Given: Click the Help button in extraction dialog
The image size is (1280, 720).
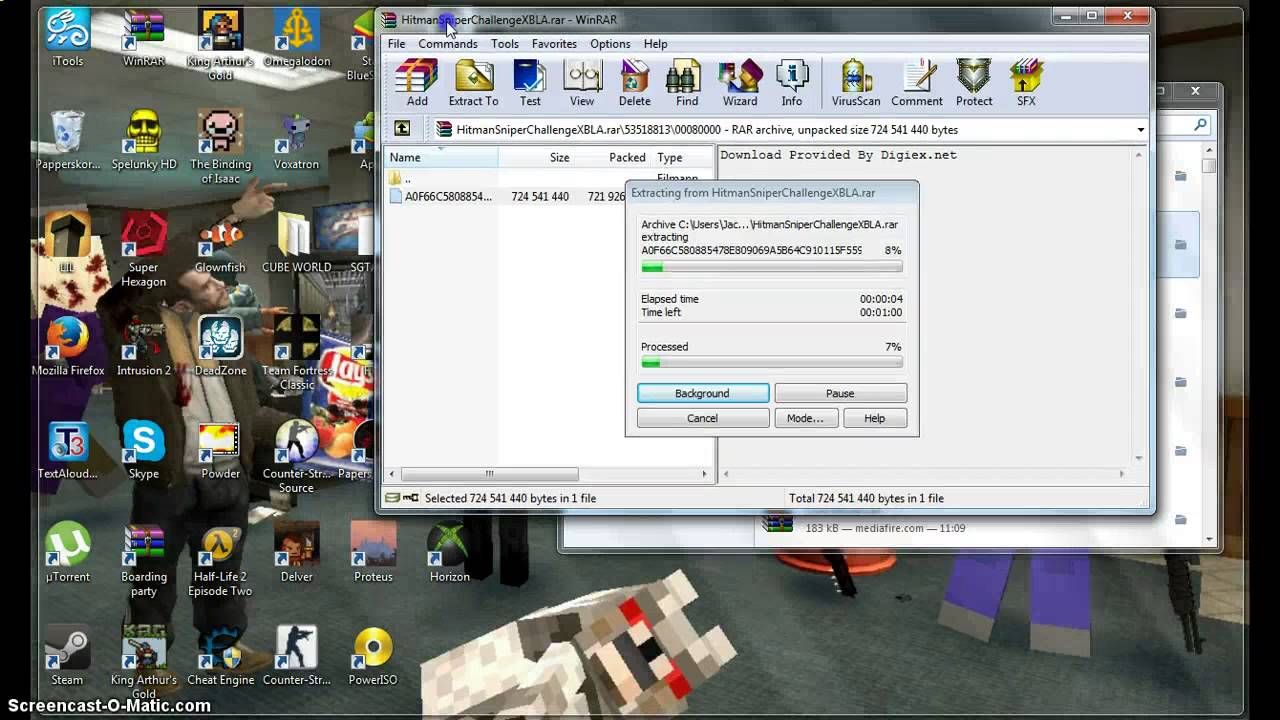Looking at the screenshot, I should tap(875, 418).
